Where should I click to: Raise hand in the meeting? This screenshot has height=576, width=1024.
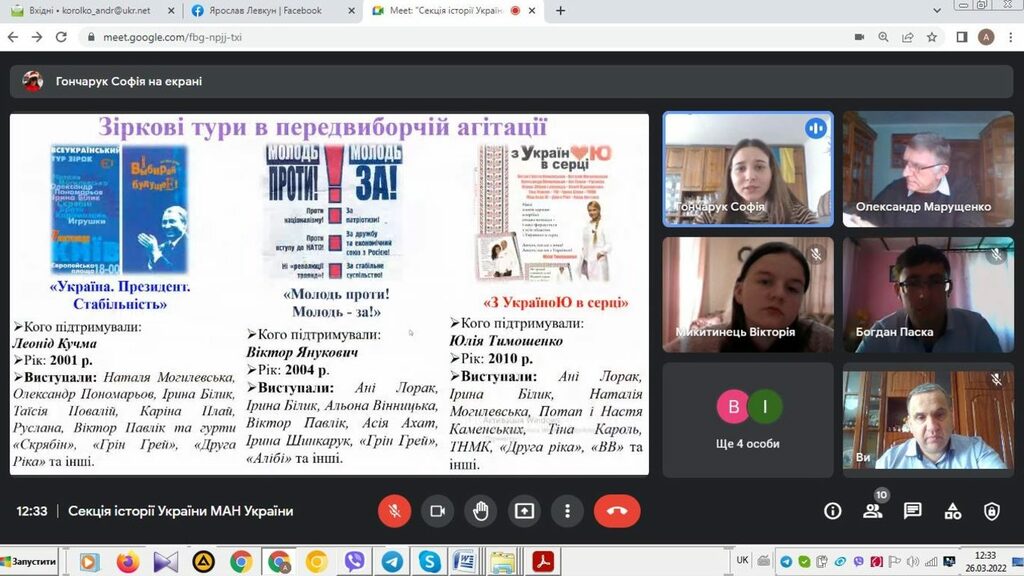point(480,511)
